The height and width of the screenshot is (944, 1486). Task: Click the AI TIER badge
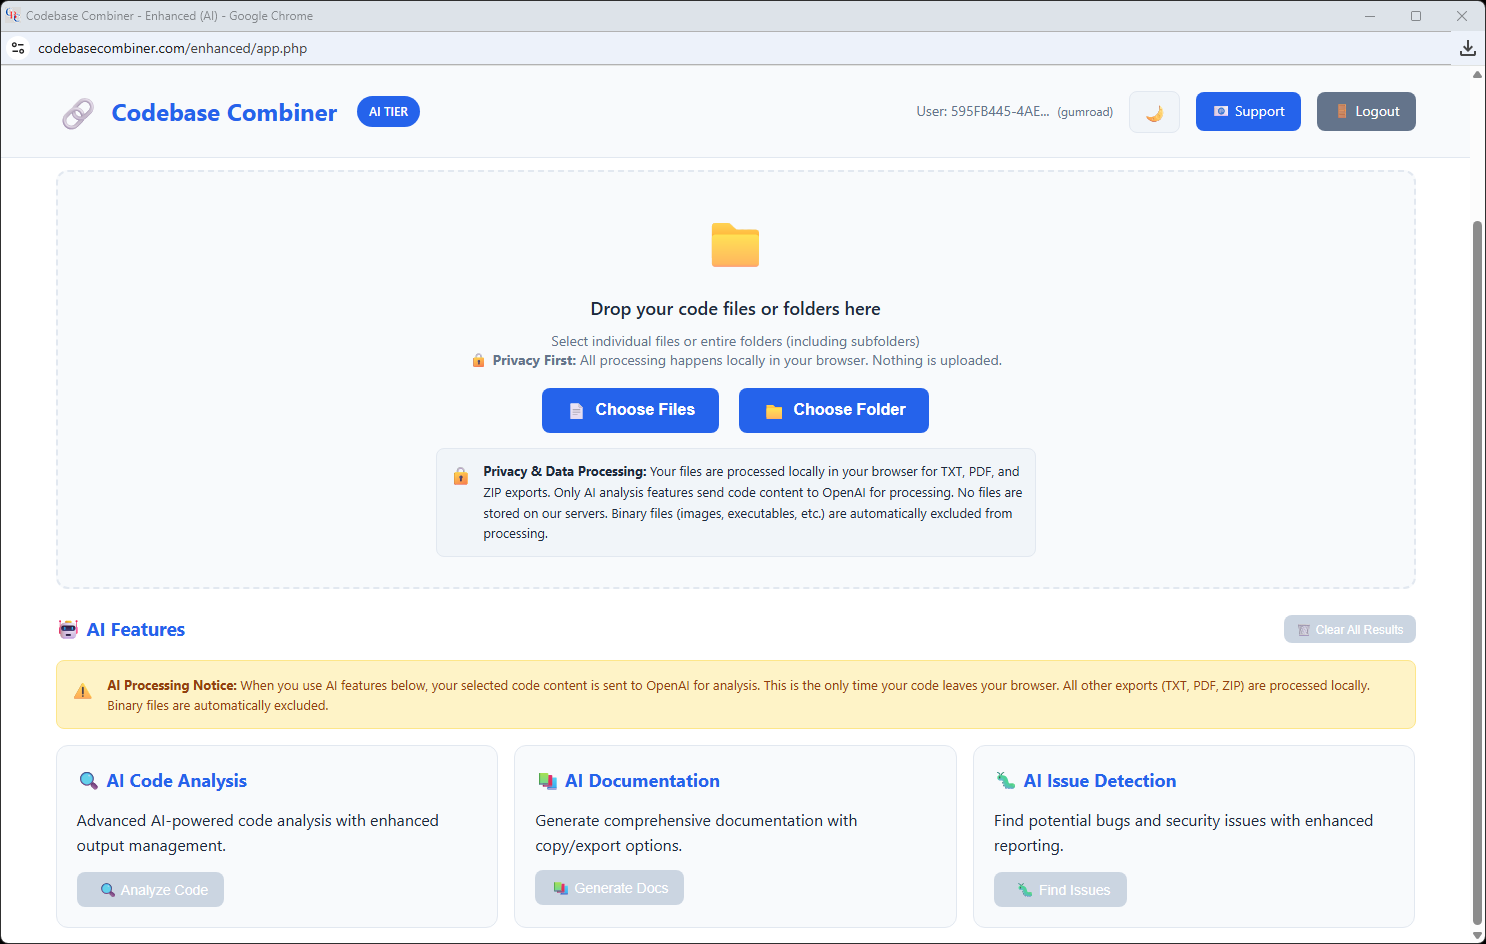(x=388, y=112)
